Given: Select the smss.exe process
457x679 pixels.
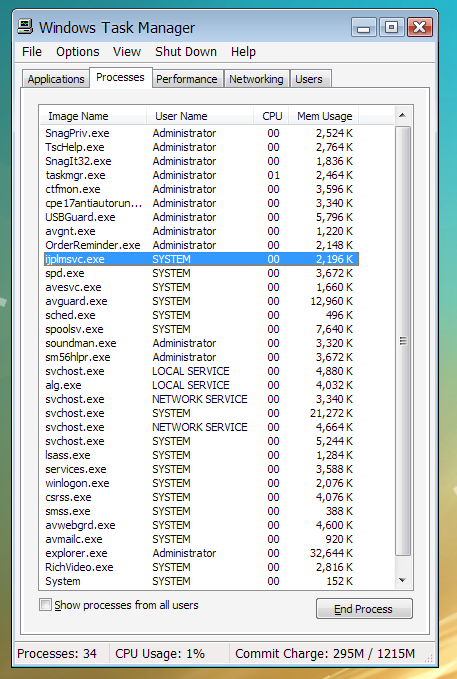Looking at the screenshot, I should click(x=201, y=511).
